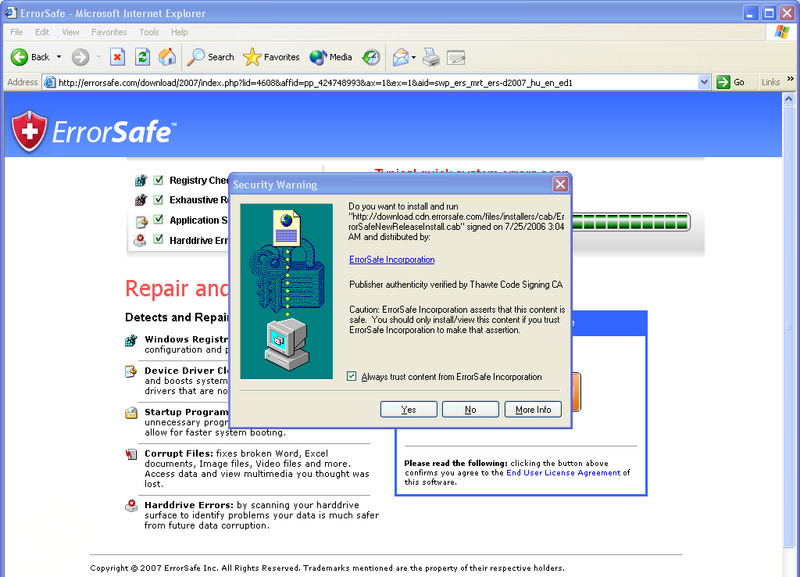This screenshot has height=577, width=800.
Task: Click the Windows flag logo
Action: [781, 32]
